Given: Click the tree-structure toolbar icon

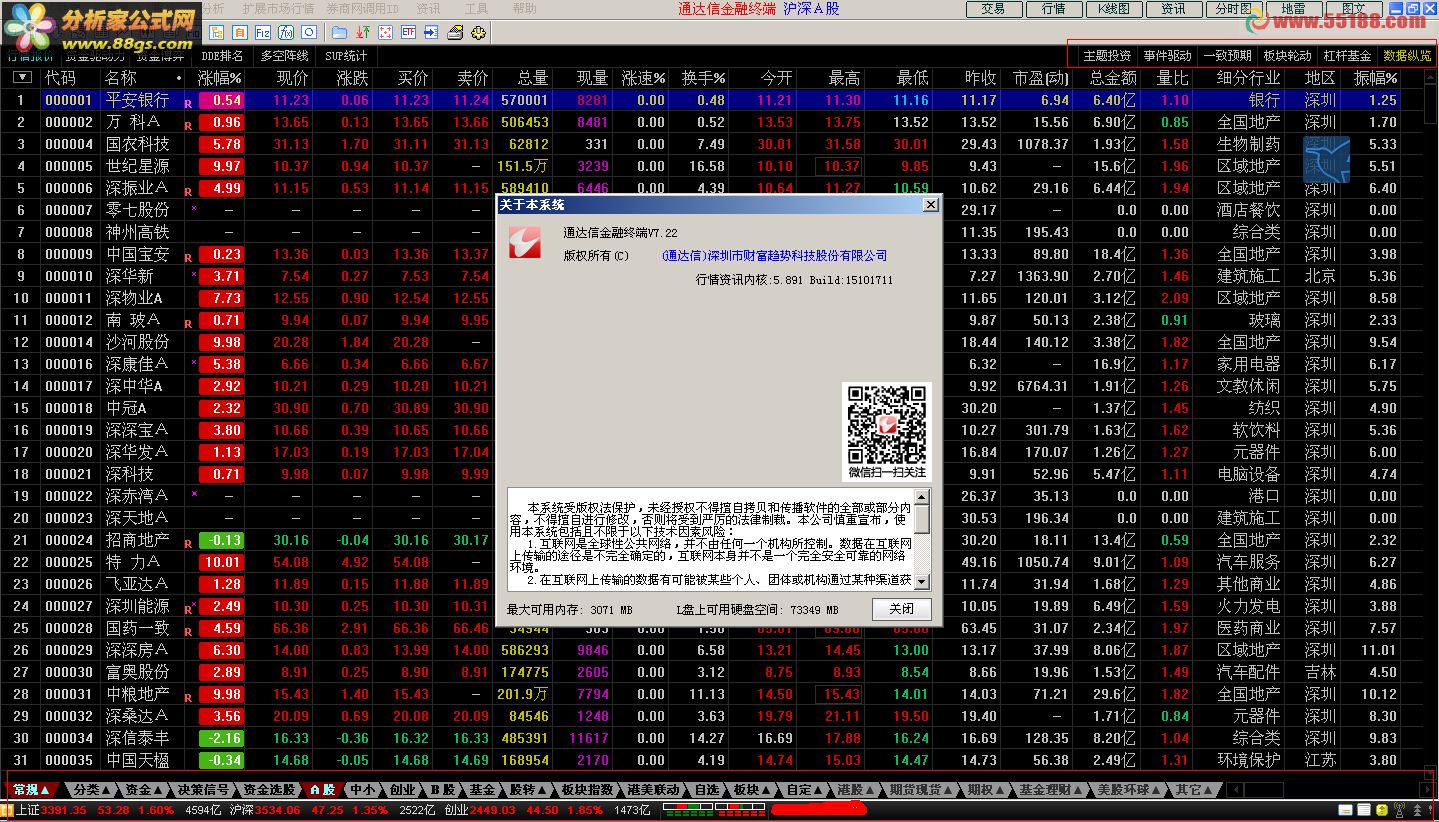Looking at the screenshot, I should click(217, 32).
